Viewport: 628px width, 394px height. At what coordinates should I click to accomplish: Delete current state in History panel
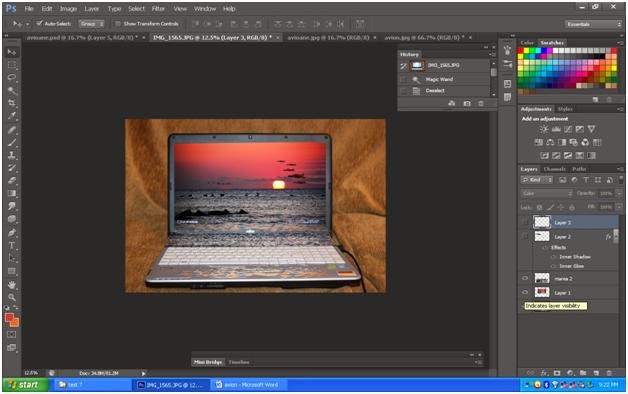pos(481,103)
